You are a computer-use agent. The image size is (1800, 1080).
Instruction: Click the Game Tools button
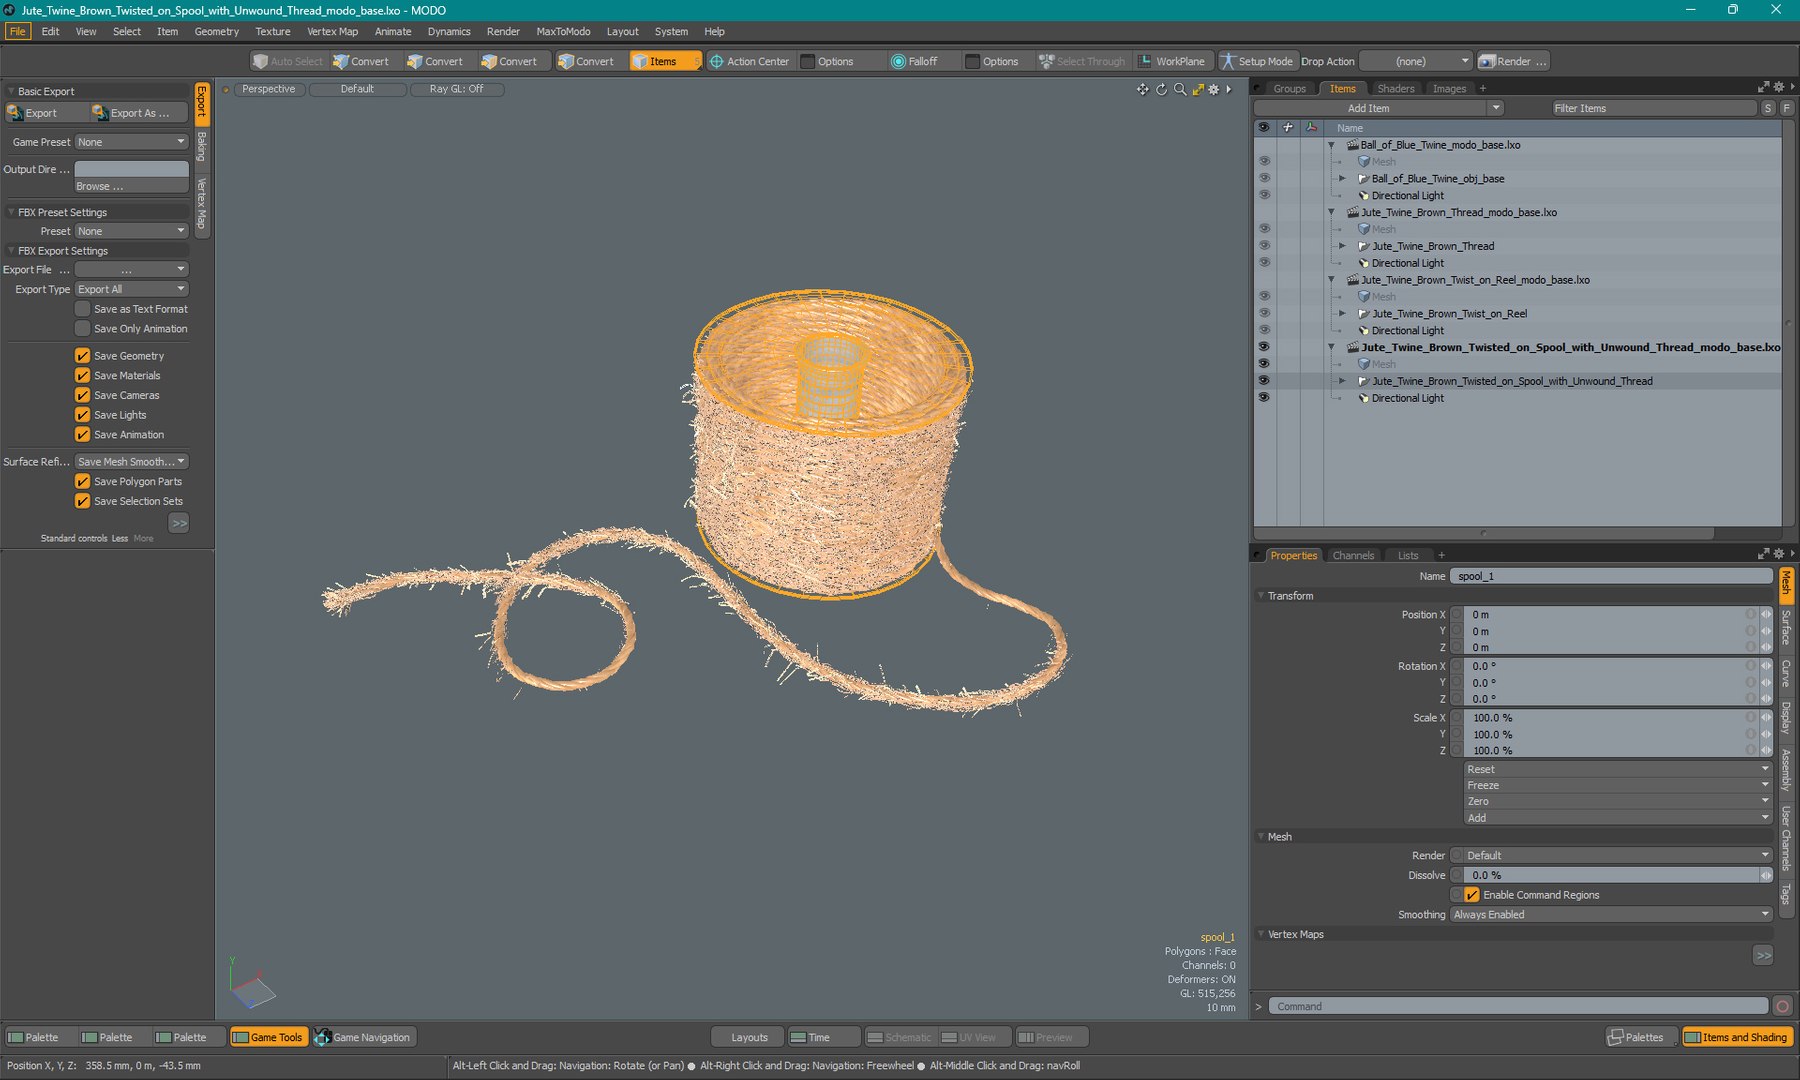(x=268, y=1038)
